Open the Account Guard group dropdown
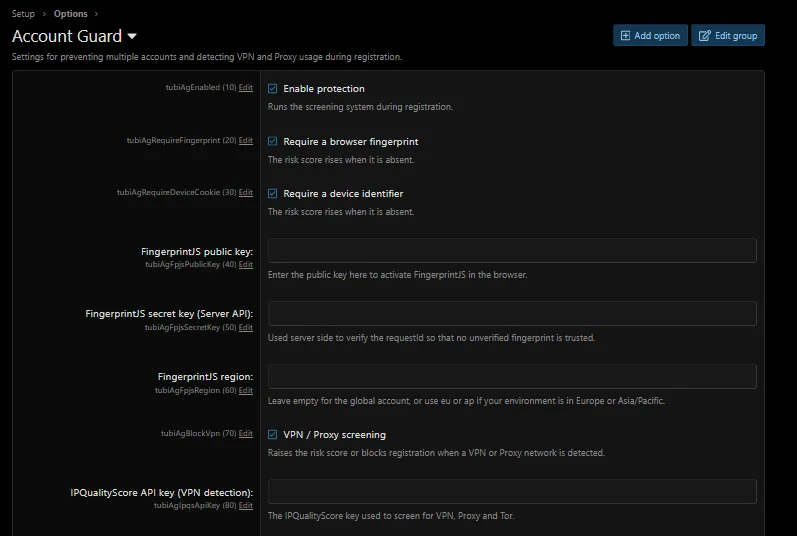The width and height of the screenshot is (797, 536). (132, 37)
